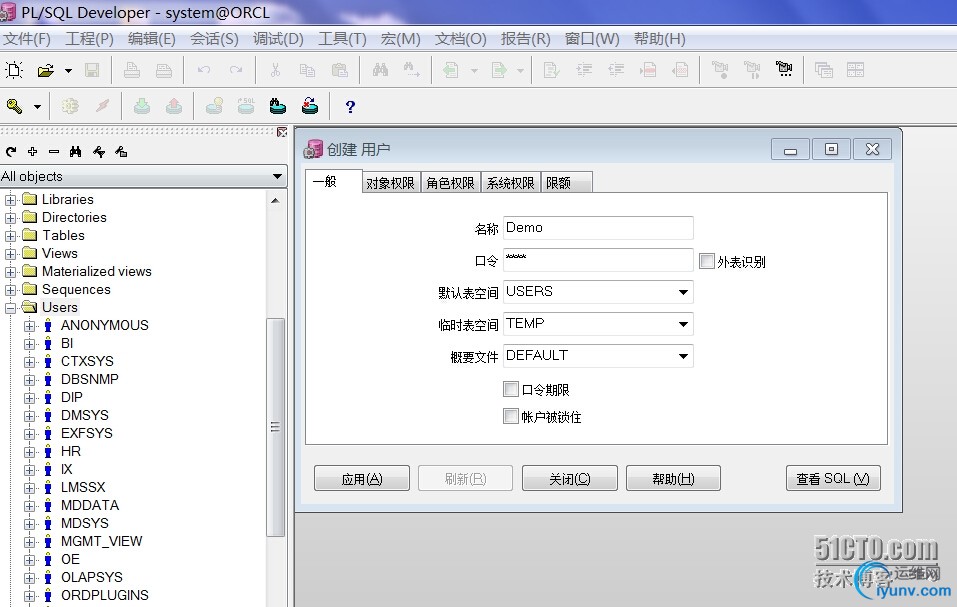Screen dimensions: 957x607
Task: Select the DBSNMP user in tree
Action: click(x=90, y=379)
